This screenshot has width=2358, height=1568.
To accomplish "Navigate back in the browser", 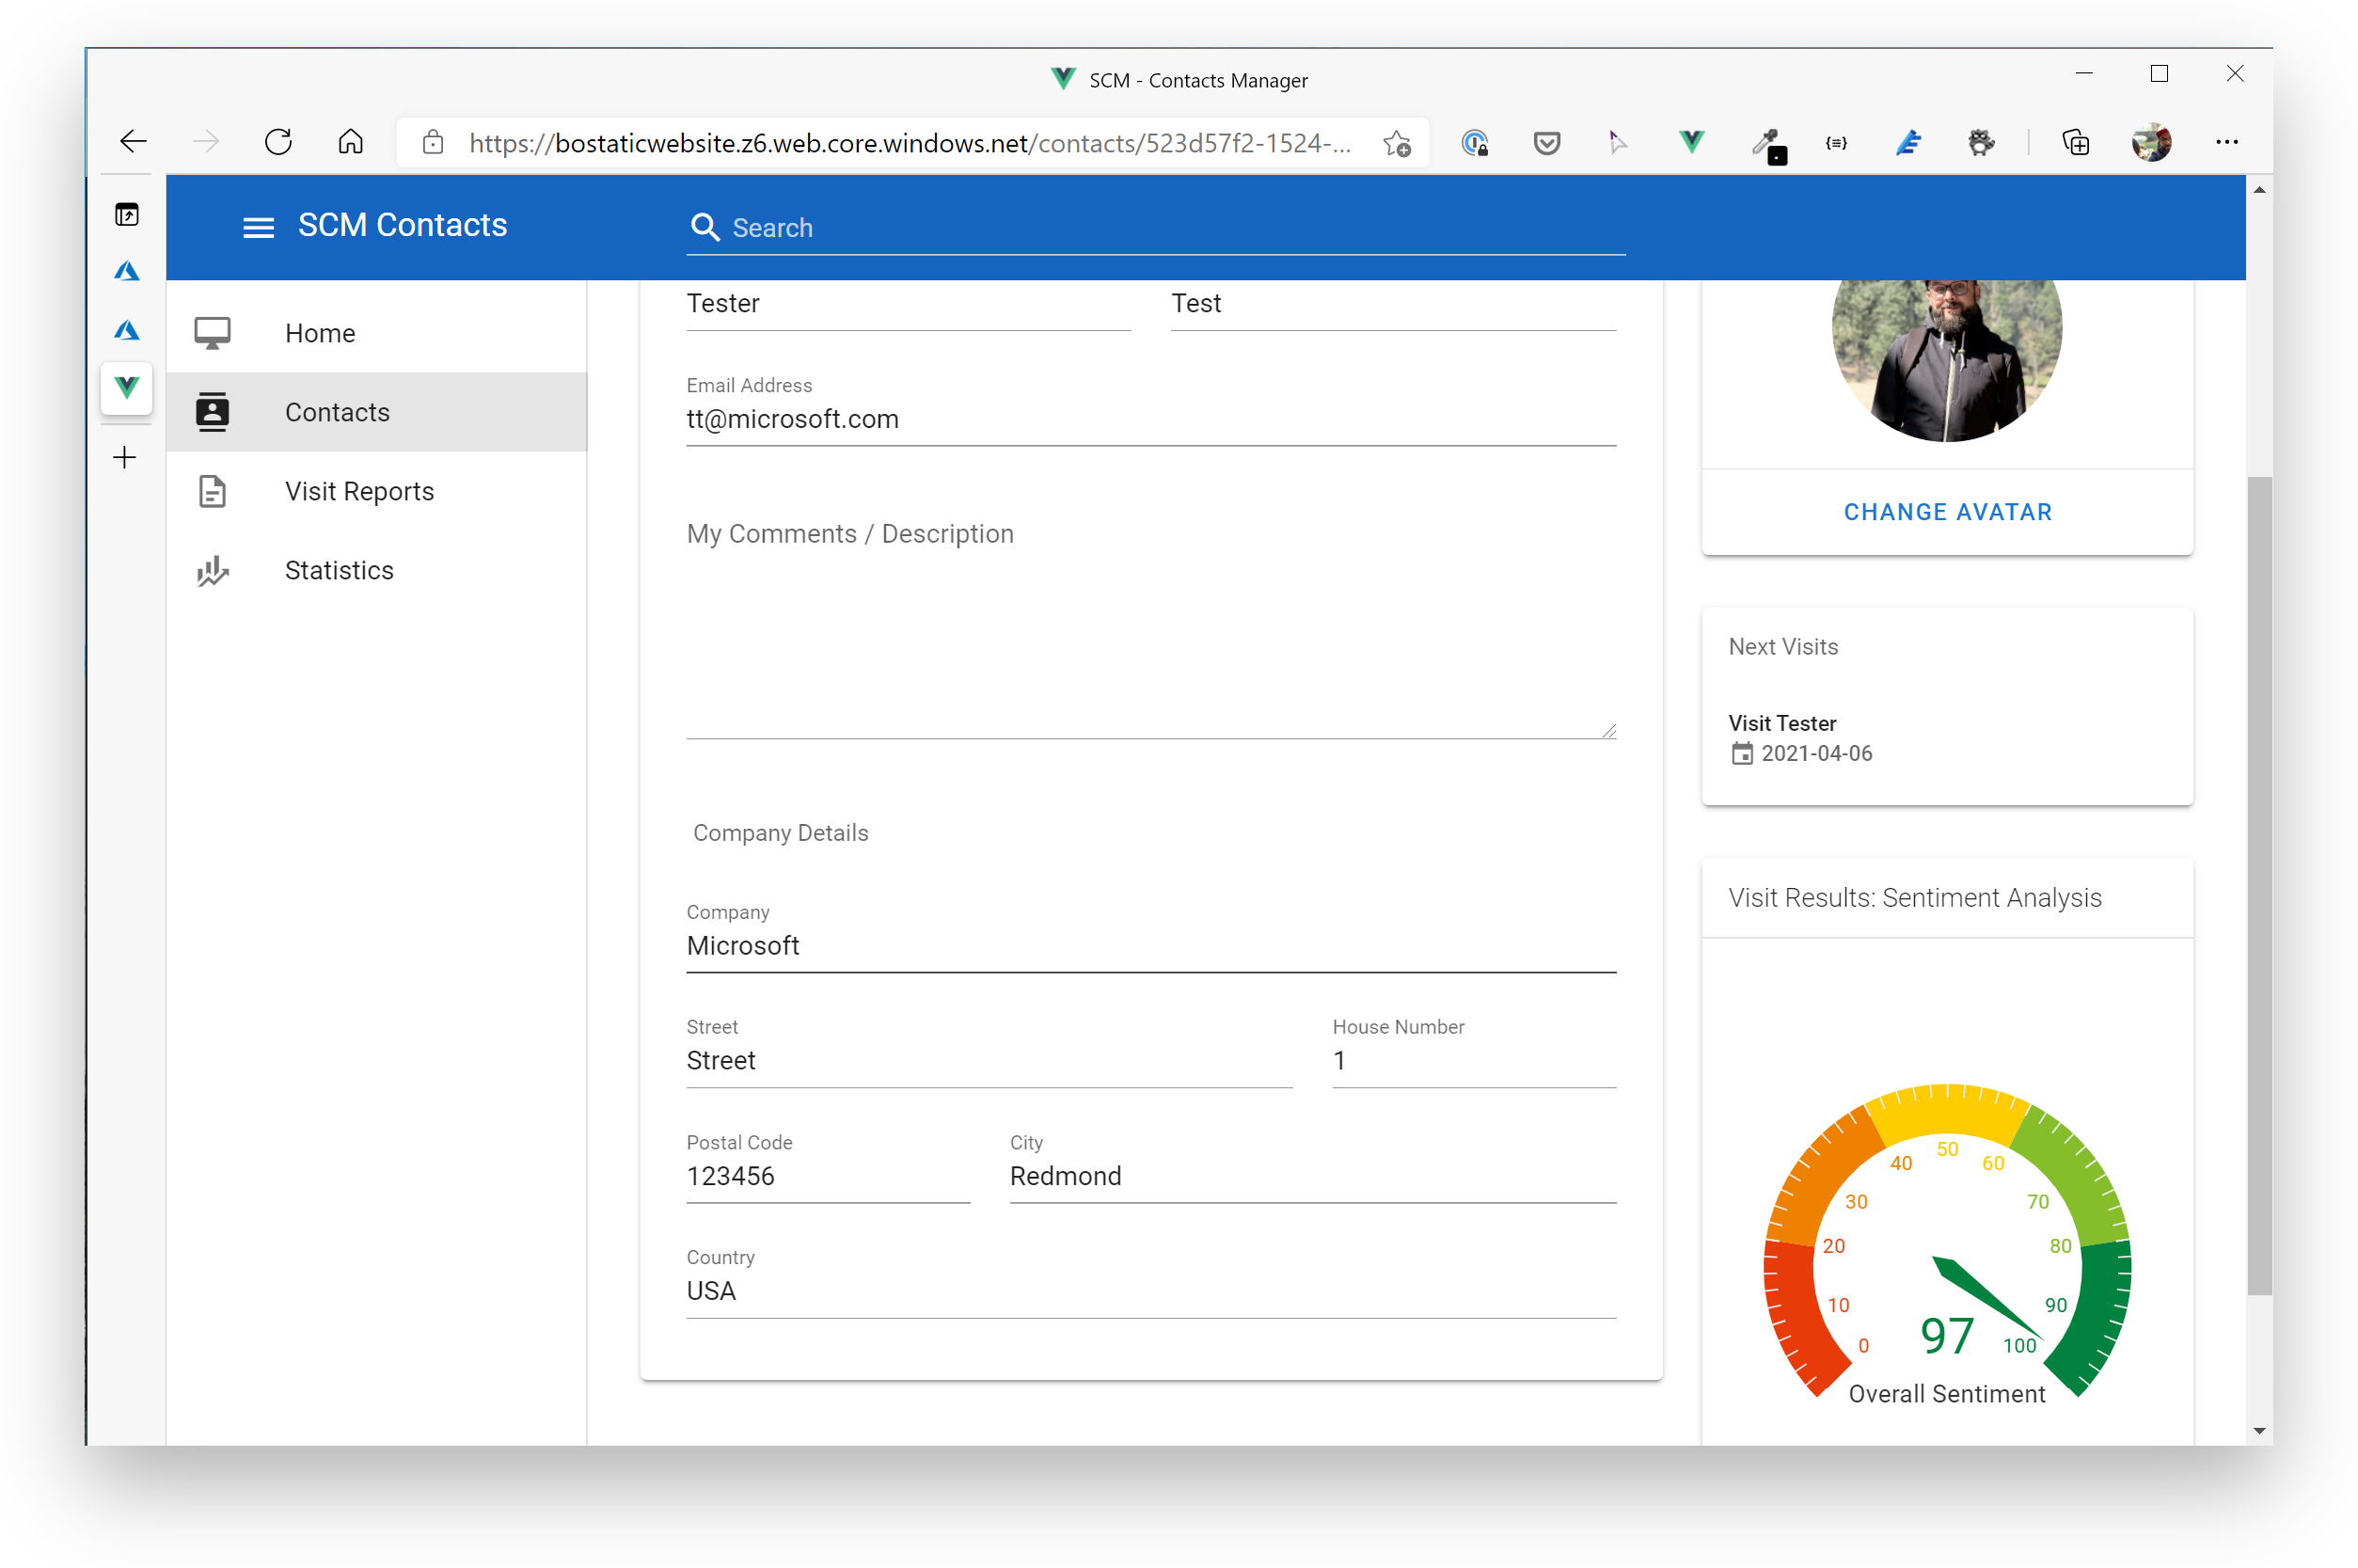I will [x=133, y=141].
